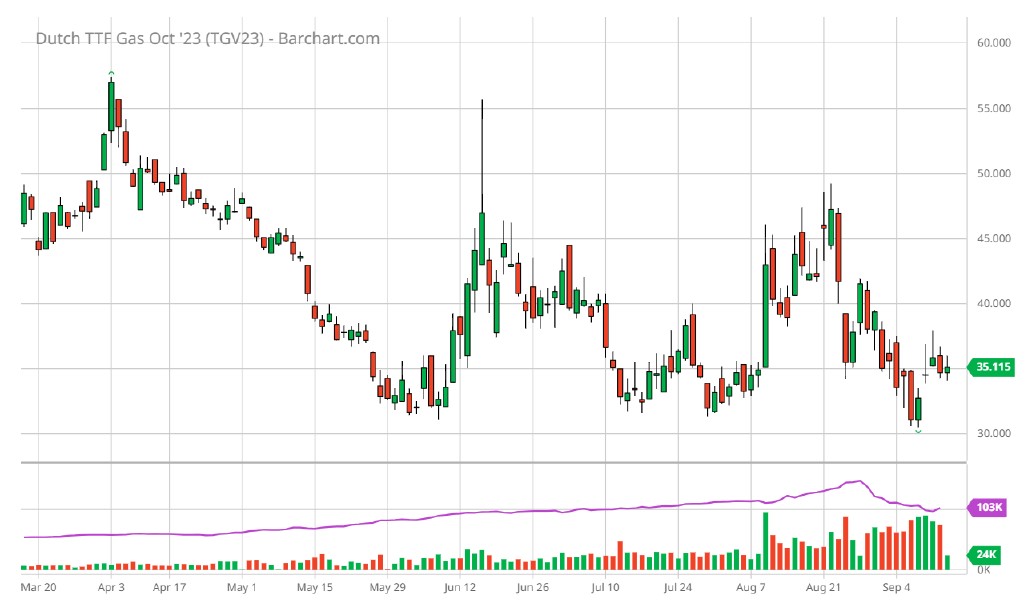This screenshot has height=606, width=1033.
Task: Click the Jul 24 date label
Action: [678, 587]
